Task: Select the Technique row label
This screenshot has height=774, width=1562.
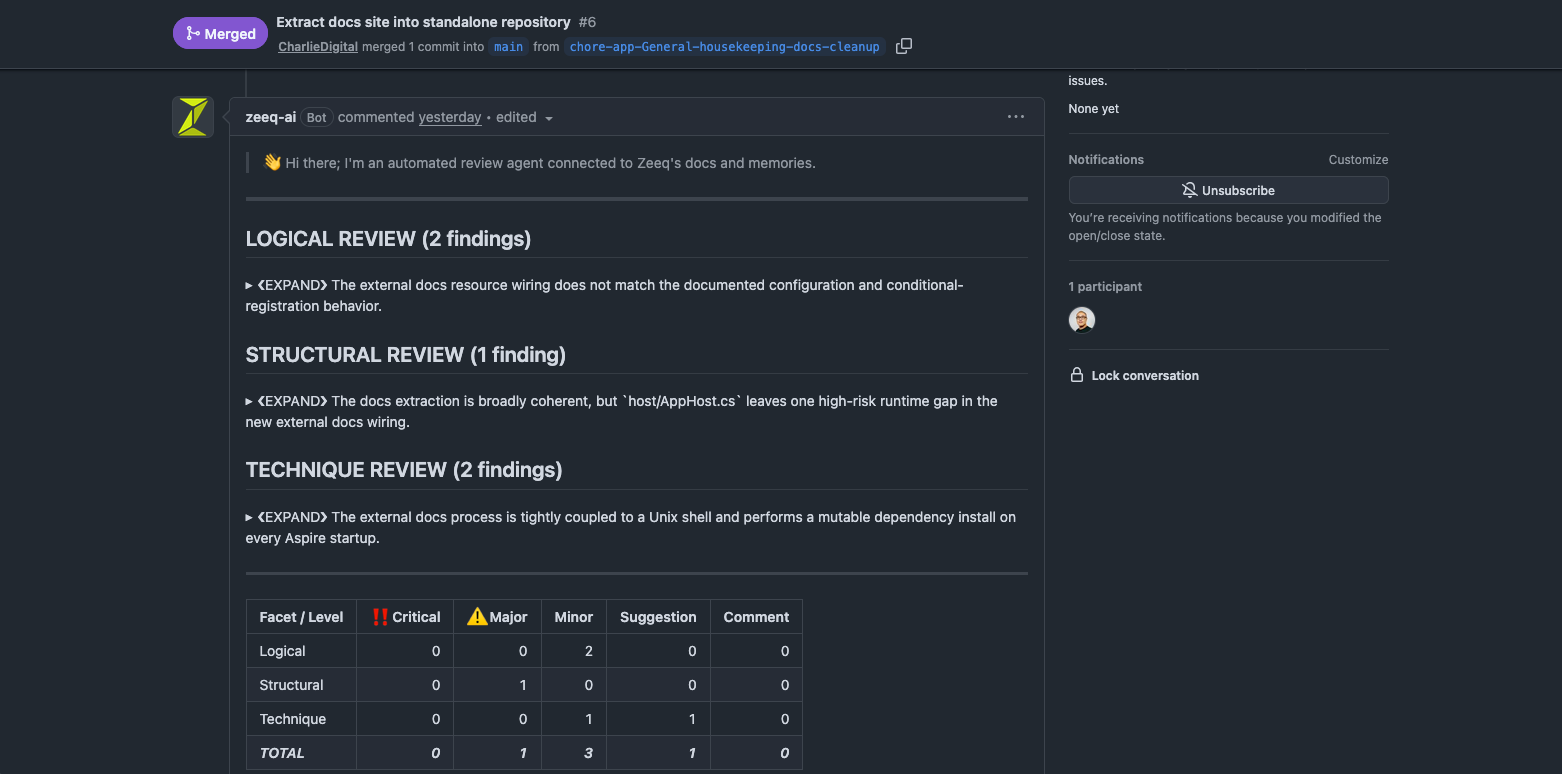Action: (x=293, y=719)
